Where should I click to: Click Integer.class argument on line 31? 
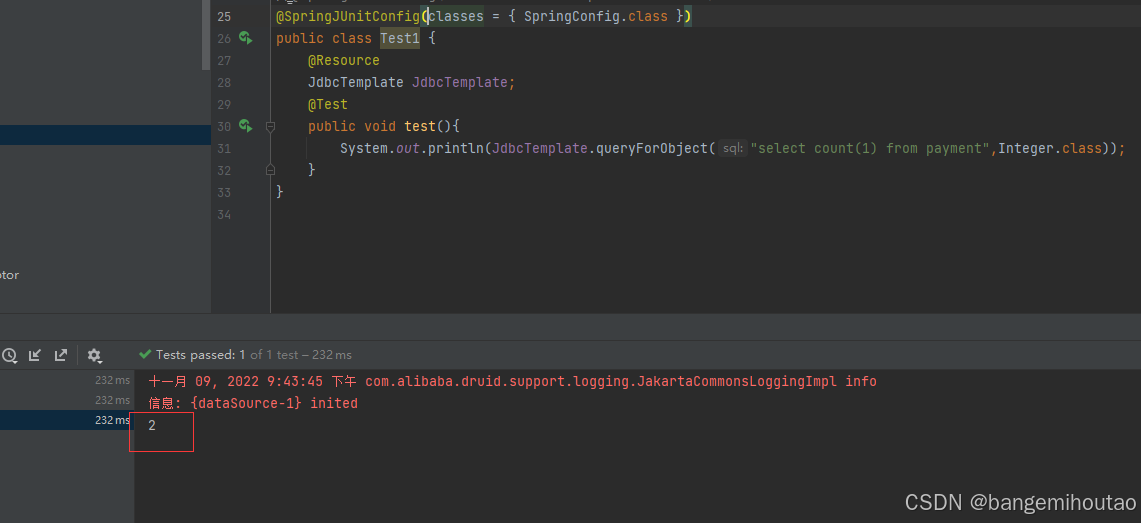click(1050, 148)
